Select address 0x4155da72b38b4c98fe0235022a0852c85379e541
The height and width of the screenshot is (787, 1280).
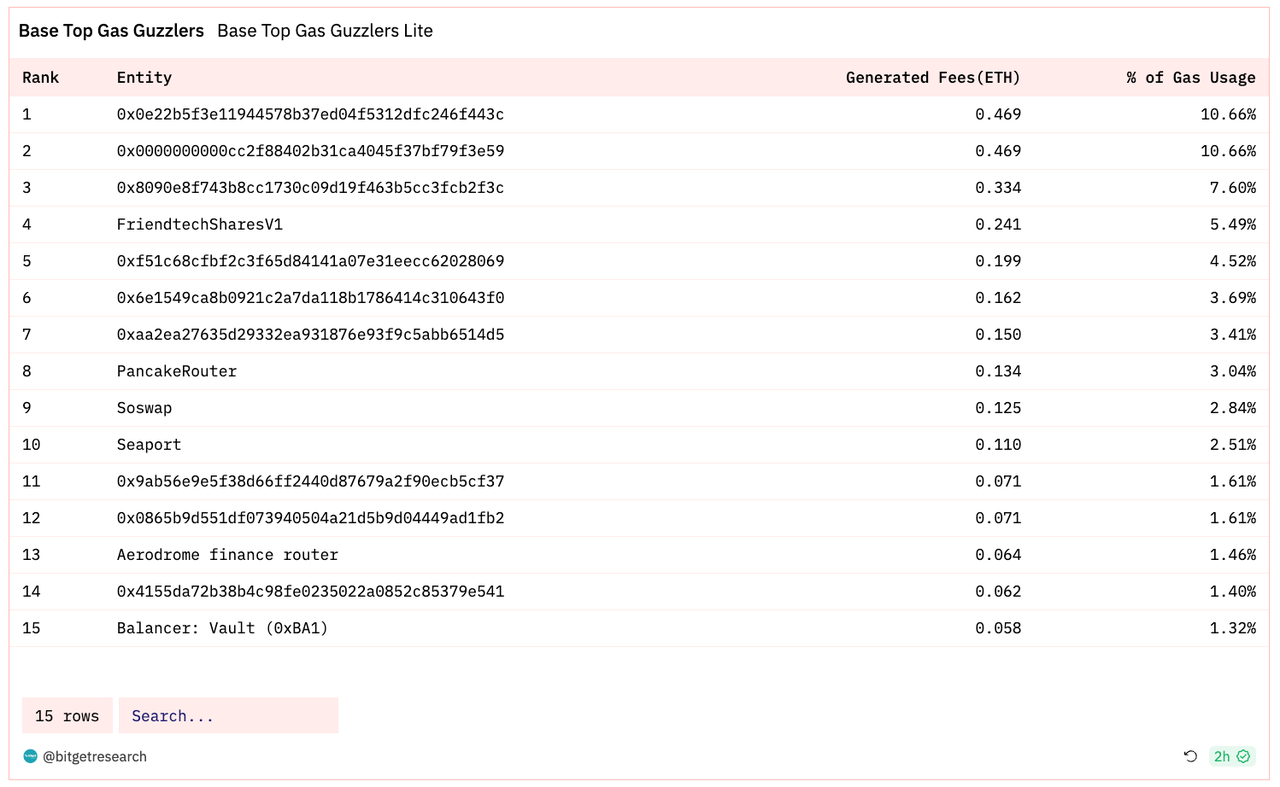(310, 591)
